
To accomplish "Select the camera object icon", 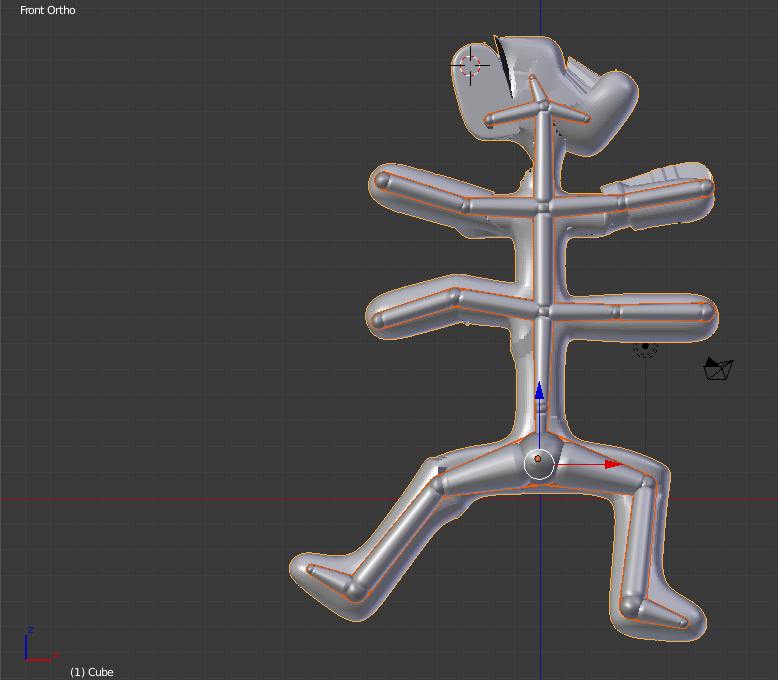I will (x=718, y=369).
